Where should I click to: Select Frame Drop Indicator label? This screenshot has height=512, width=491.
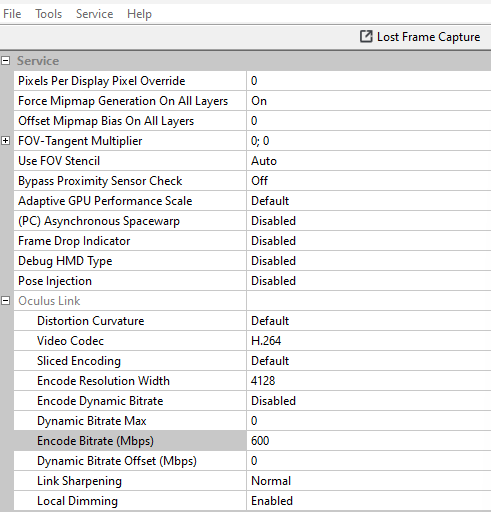point(74,241)
